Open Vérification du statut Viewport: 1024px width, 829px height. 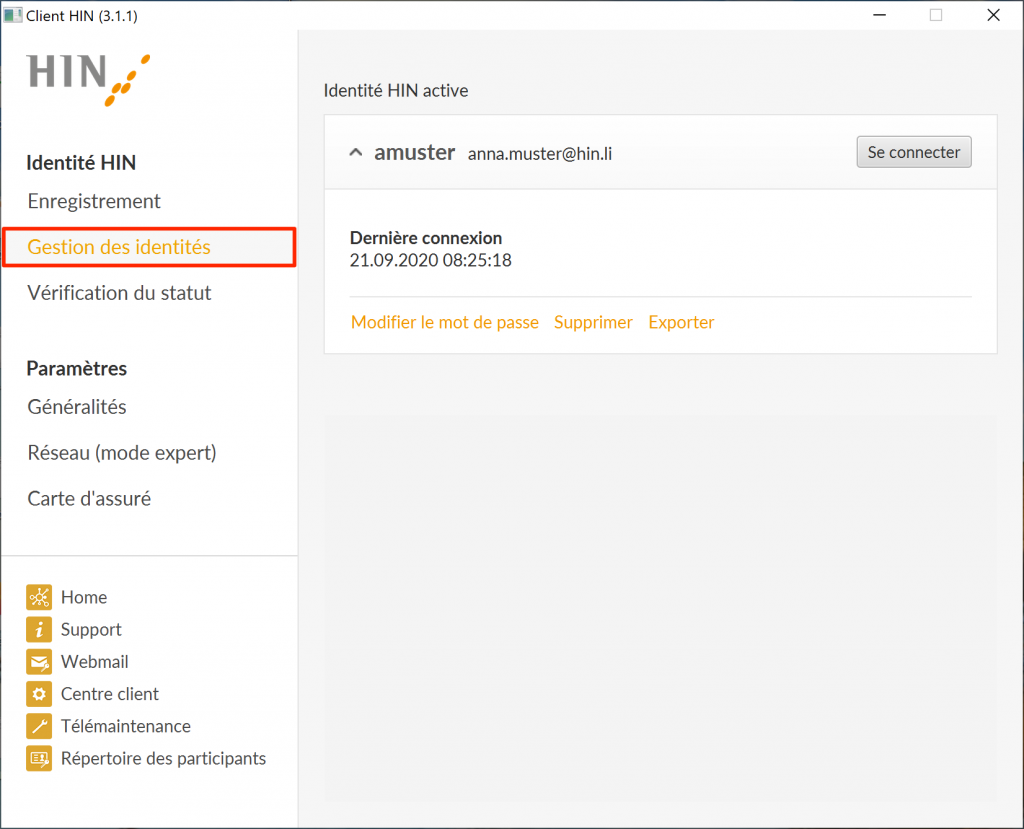point(120,293)
